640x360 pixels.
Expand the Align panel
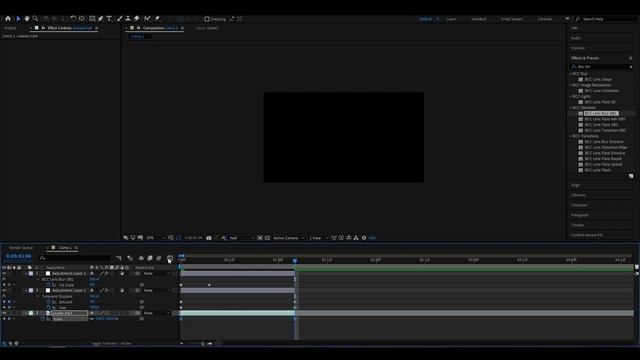point(575,185)
